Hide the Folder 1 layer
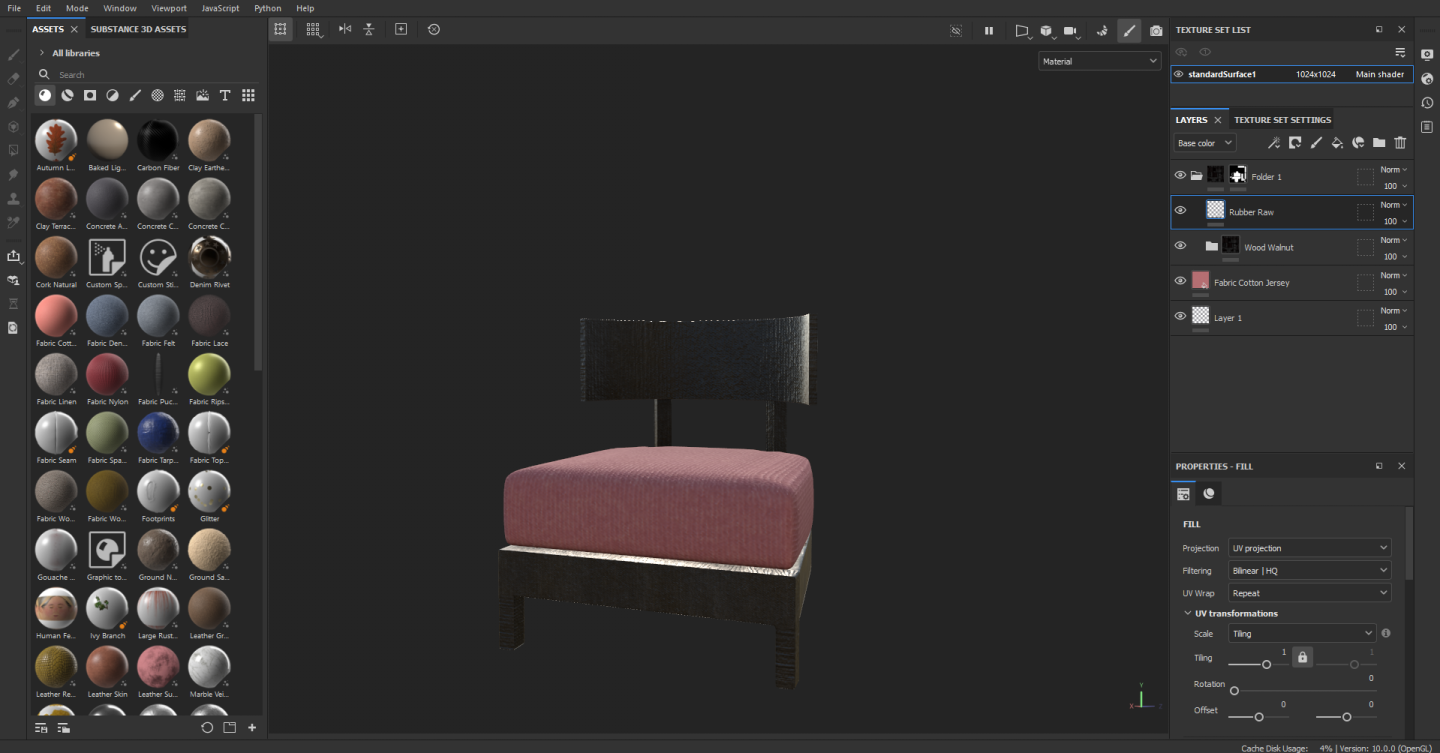This screenshot has height=753, width=1440. coord(1180,175)
